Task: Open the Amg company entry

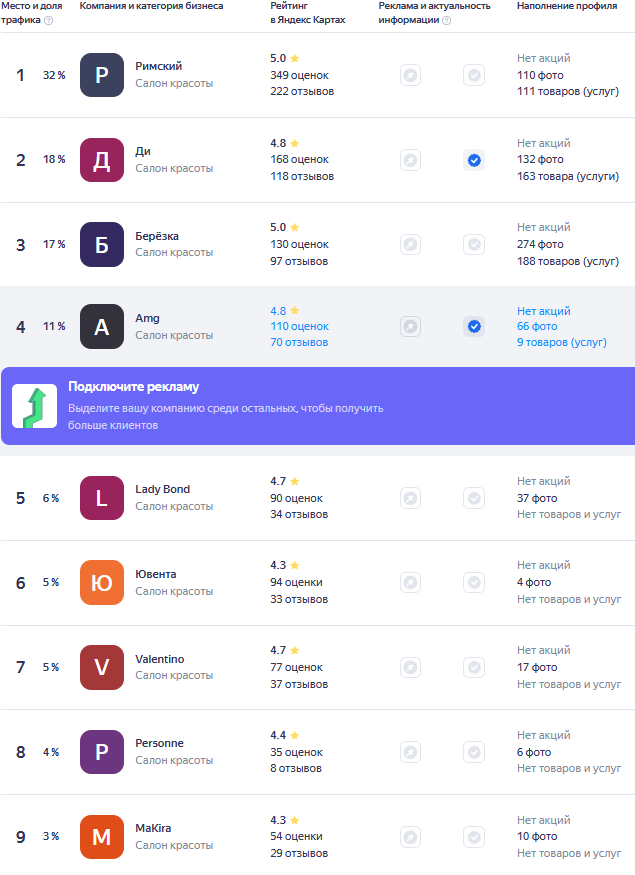Action: click(x=147, y=318)
